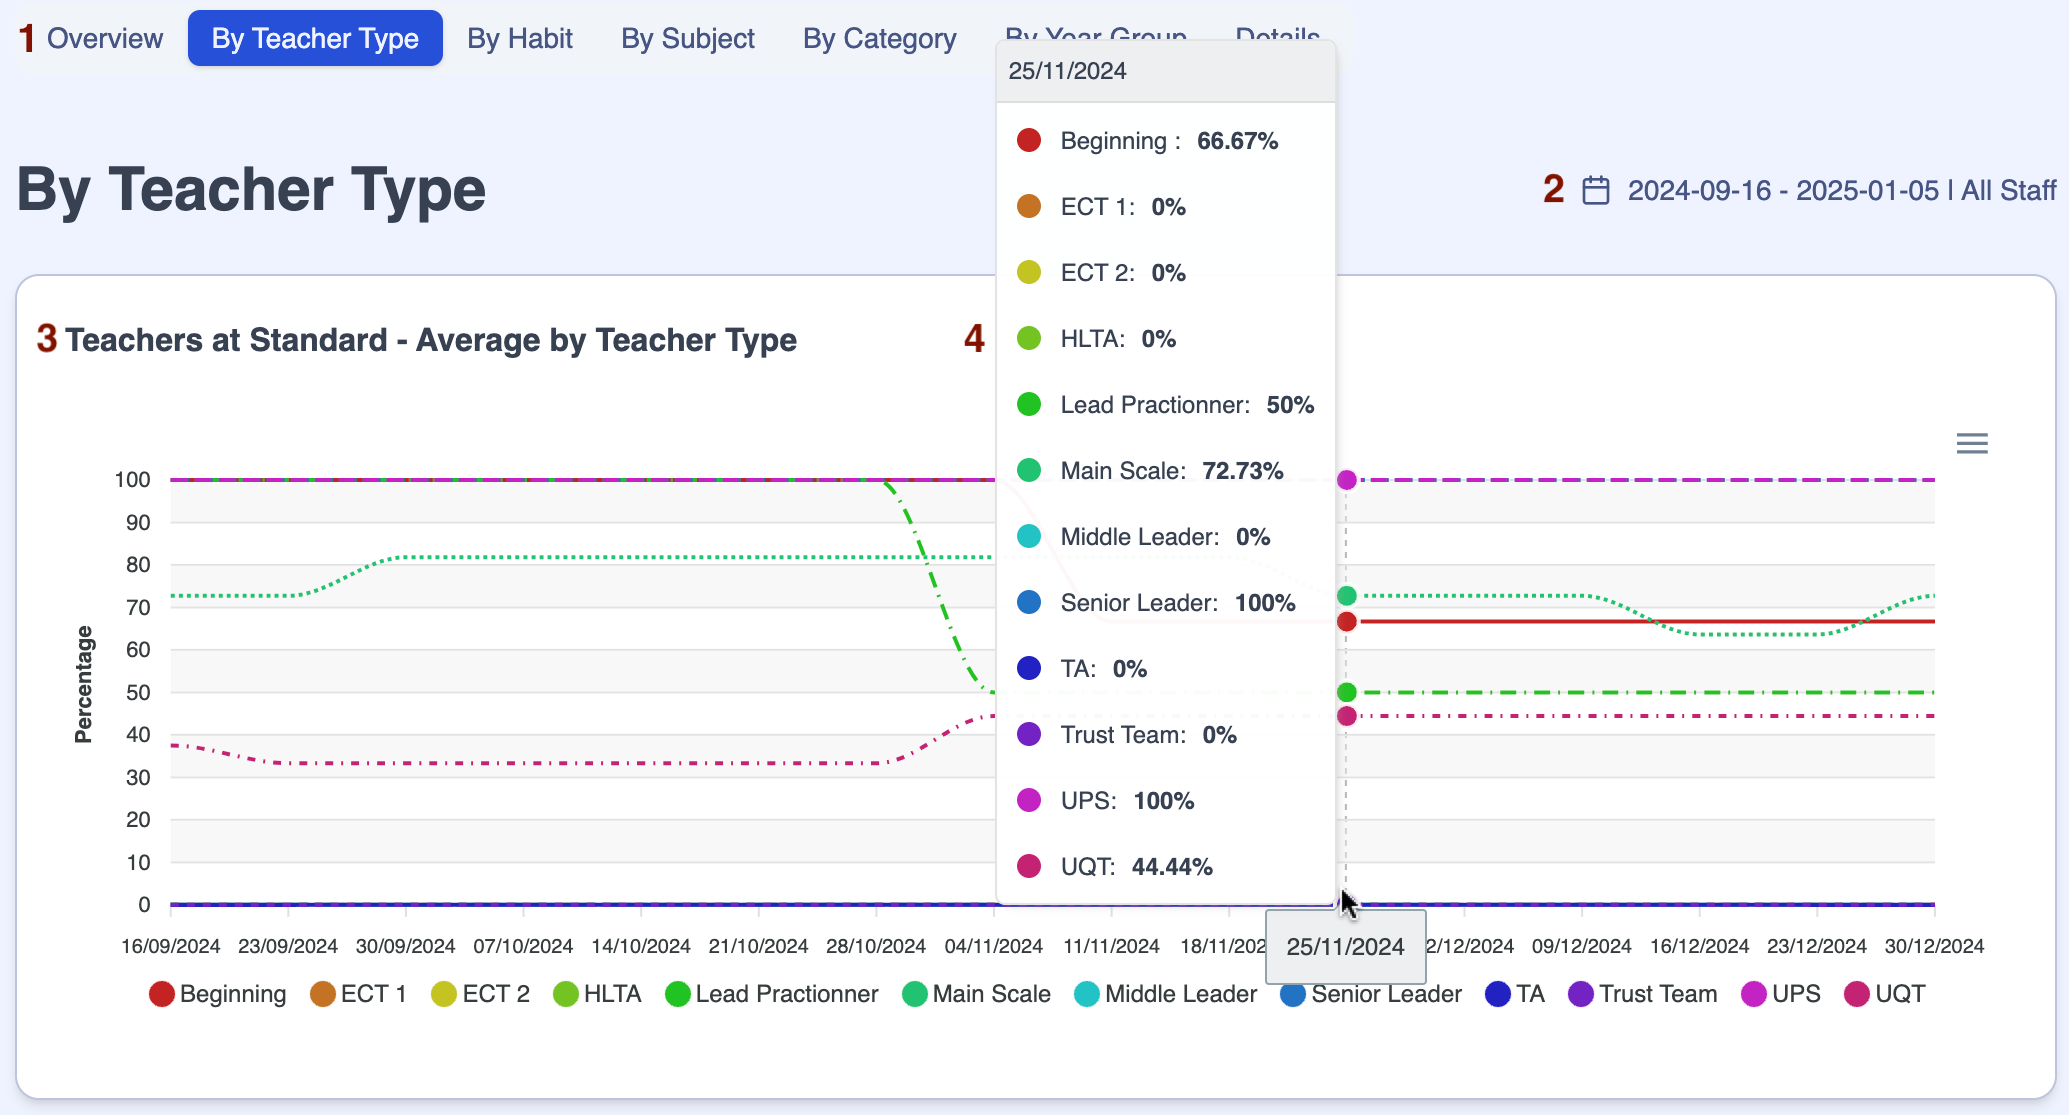Click 'Main Scale: 72.73%' in the tooltip

click(1172, 471)
